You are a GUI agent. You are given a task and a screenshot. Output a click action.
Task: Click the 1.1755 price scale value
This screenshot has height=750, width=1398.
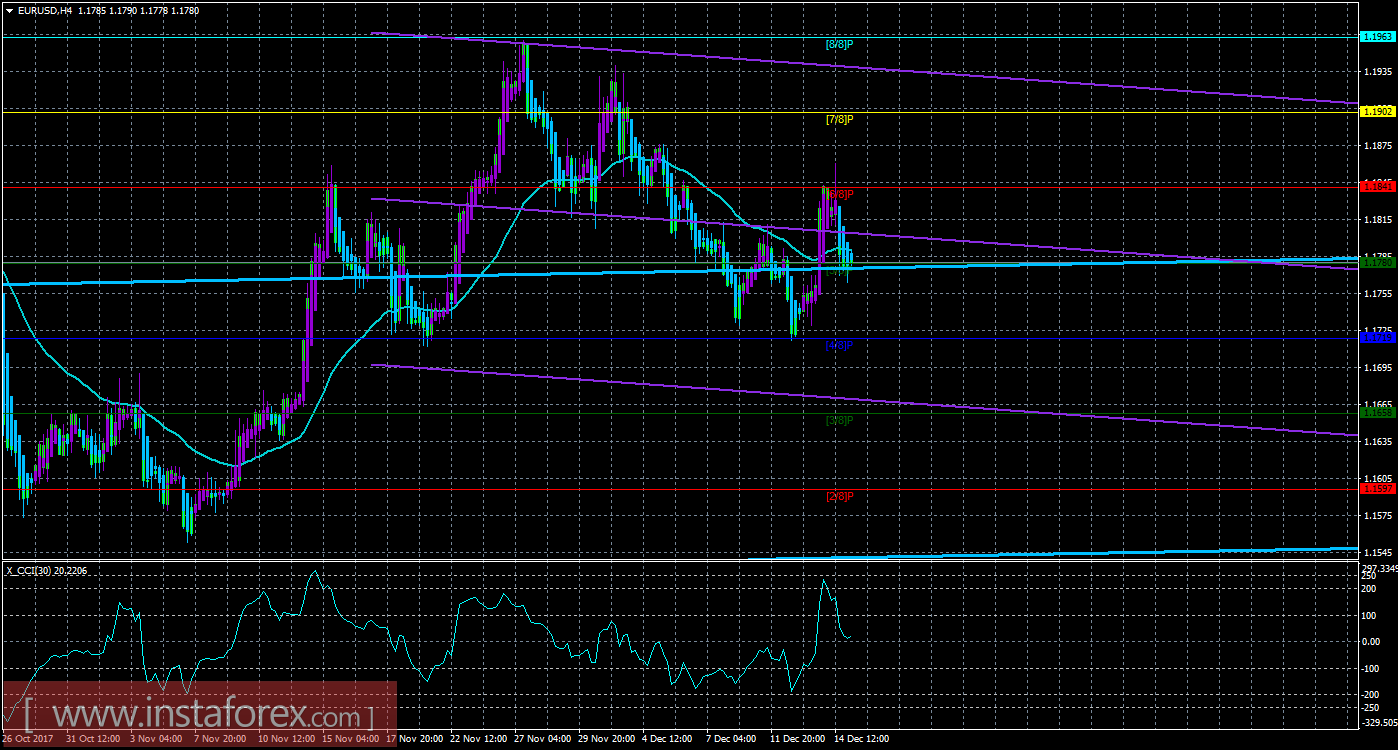1377,294
